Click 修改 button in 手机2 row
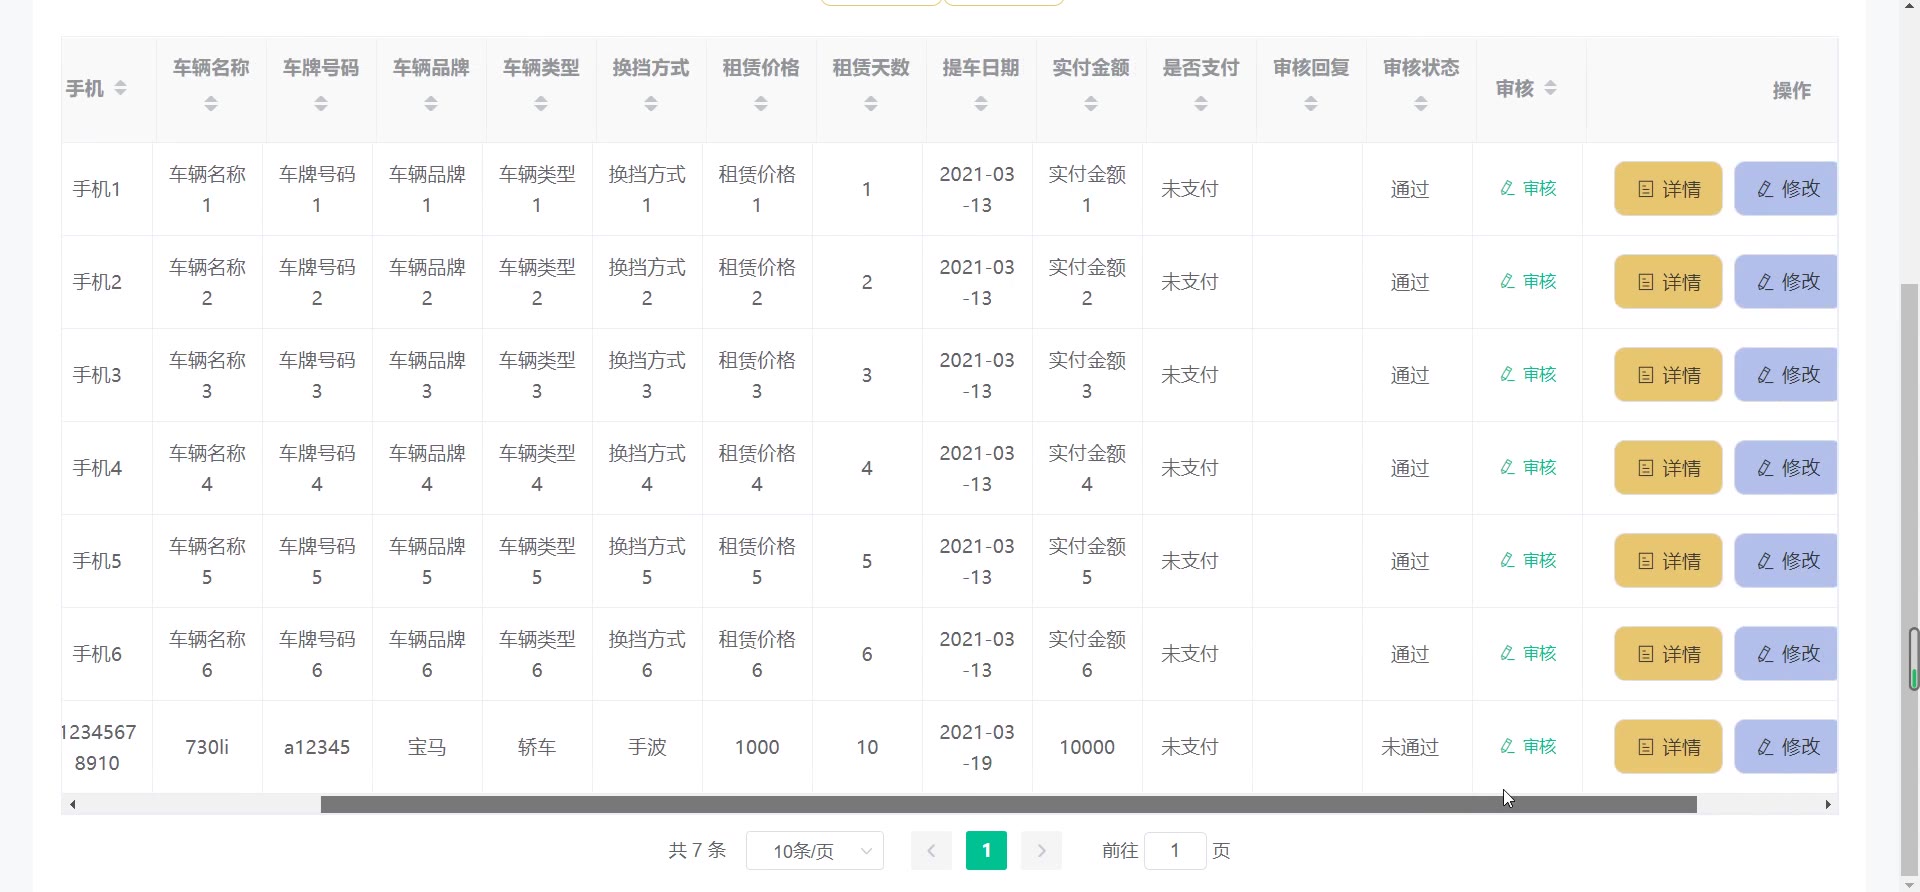The width and height of the screenshot is (1920, 892). [x=1786, y=281]
